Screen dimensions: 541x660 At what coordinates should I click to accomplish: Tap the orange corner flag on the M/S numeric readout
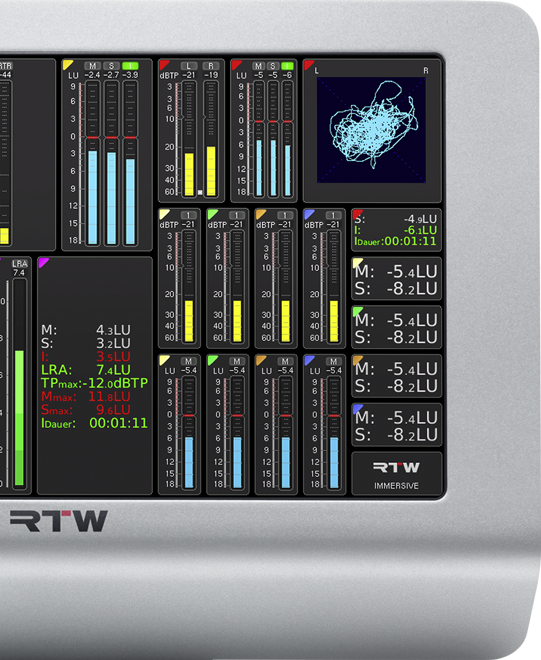point(356,359)
